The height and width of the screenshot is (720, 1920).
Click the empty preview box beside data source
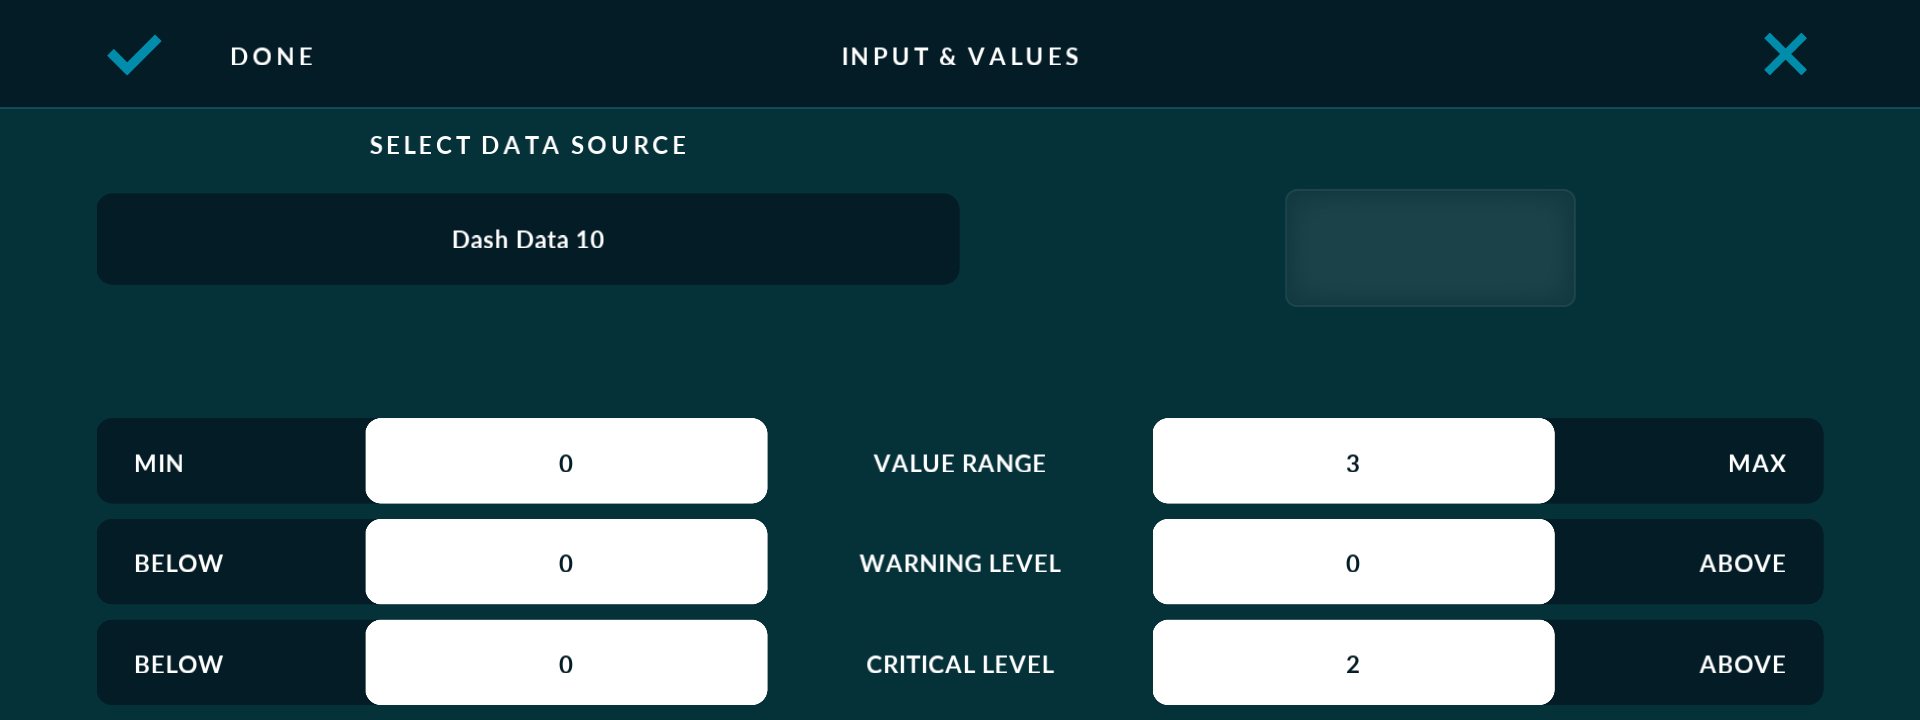point(1429,248)
